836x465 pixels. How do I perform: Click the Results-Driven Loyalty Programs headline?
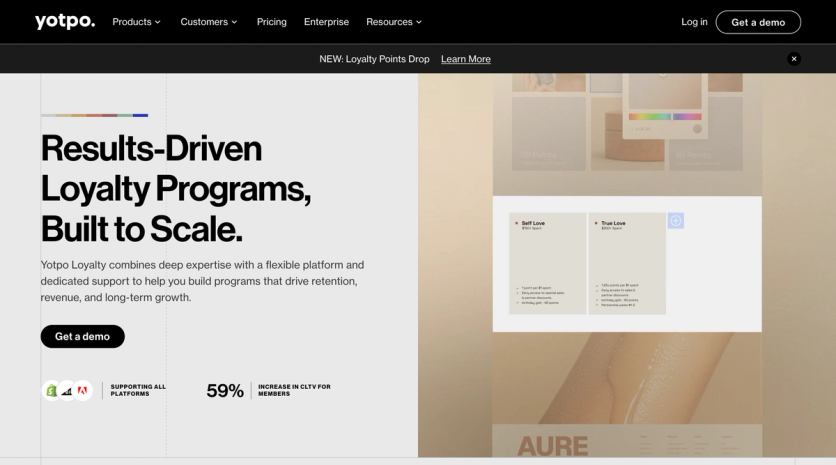pyautogui.click(x=176, y=188)
